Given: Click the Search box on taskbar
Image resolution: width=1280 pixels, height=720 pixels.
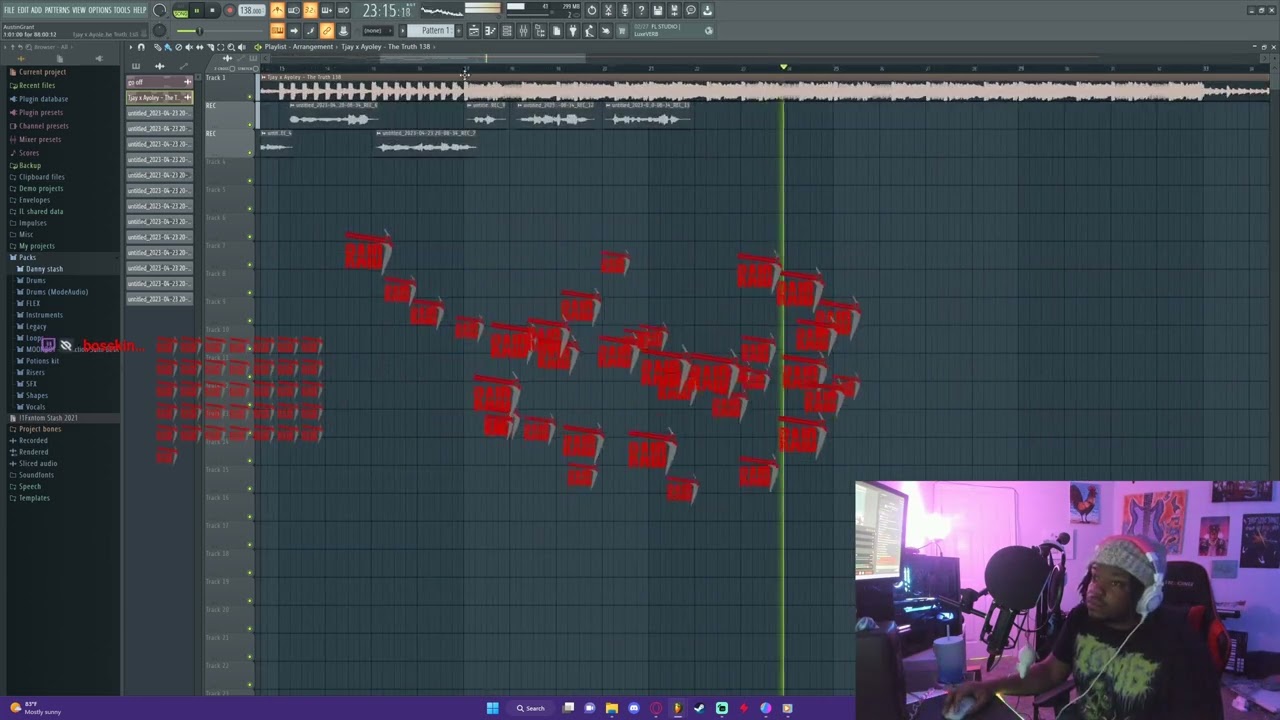Looking at the screenshot, I should 531,708.
